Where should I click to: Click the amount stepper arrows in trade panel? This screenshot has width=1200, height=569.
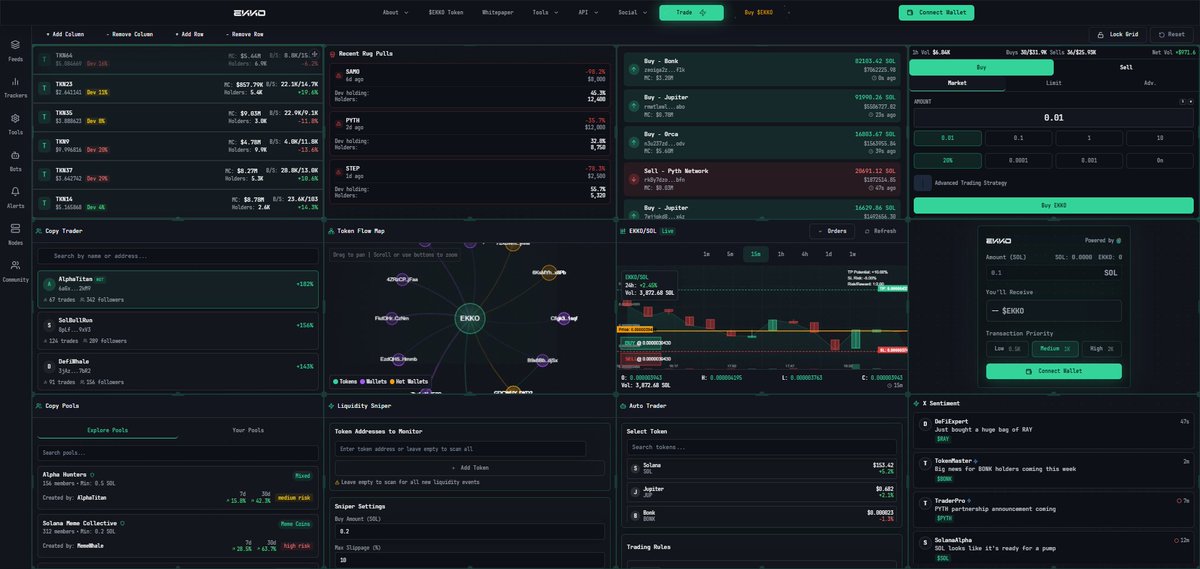click(x=1185, y=101)
